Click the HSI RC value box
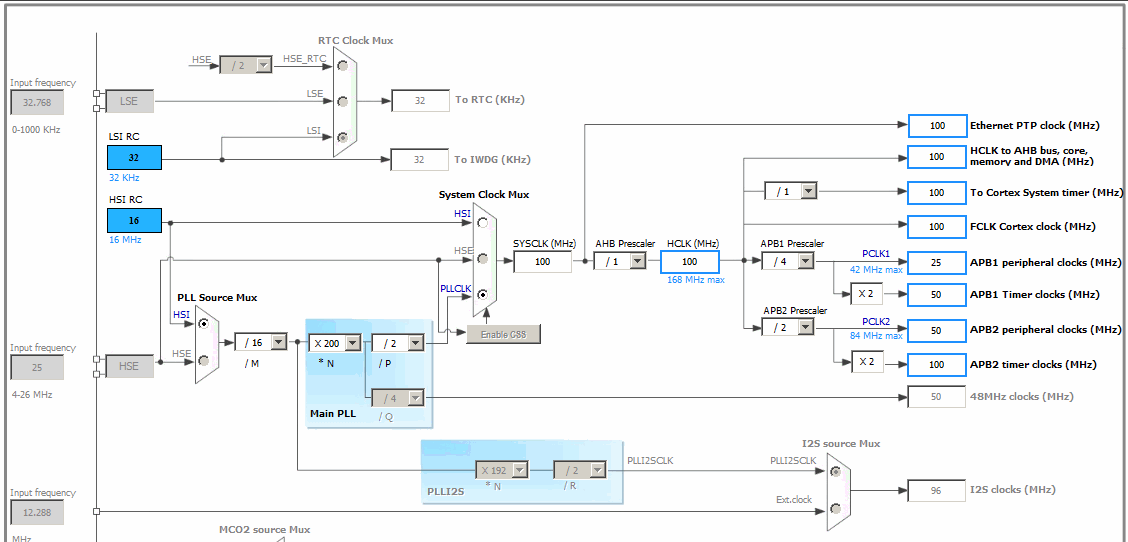Screen dimensions: 1128x542 point(135,220)
